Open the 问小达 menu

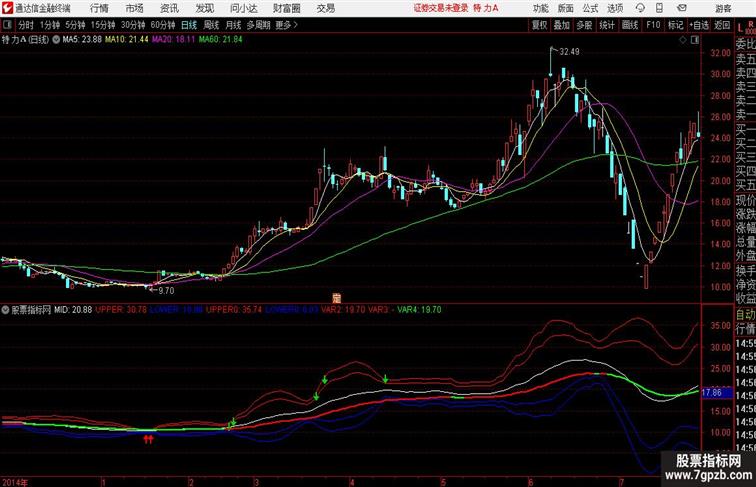click(x=243, y=8)
